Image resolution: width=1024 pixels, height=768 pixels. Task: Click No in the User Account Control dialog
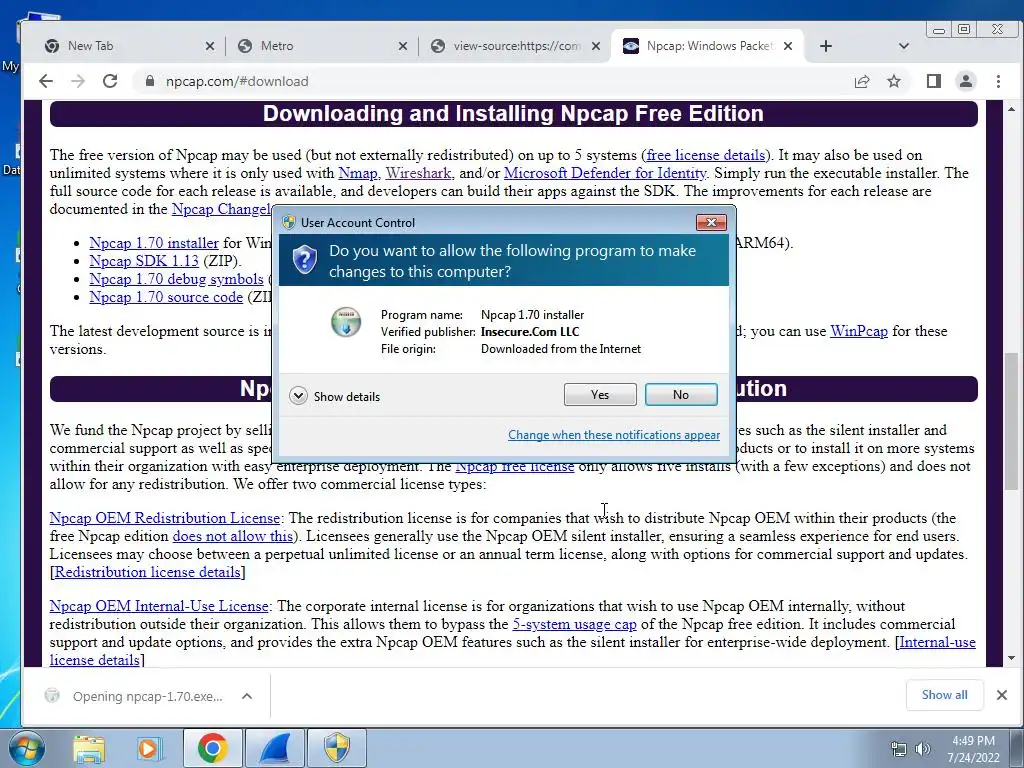click(680, 394)
